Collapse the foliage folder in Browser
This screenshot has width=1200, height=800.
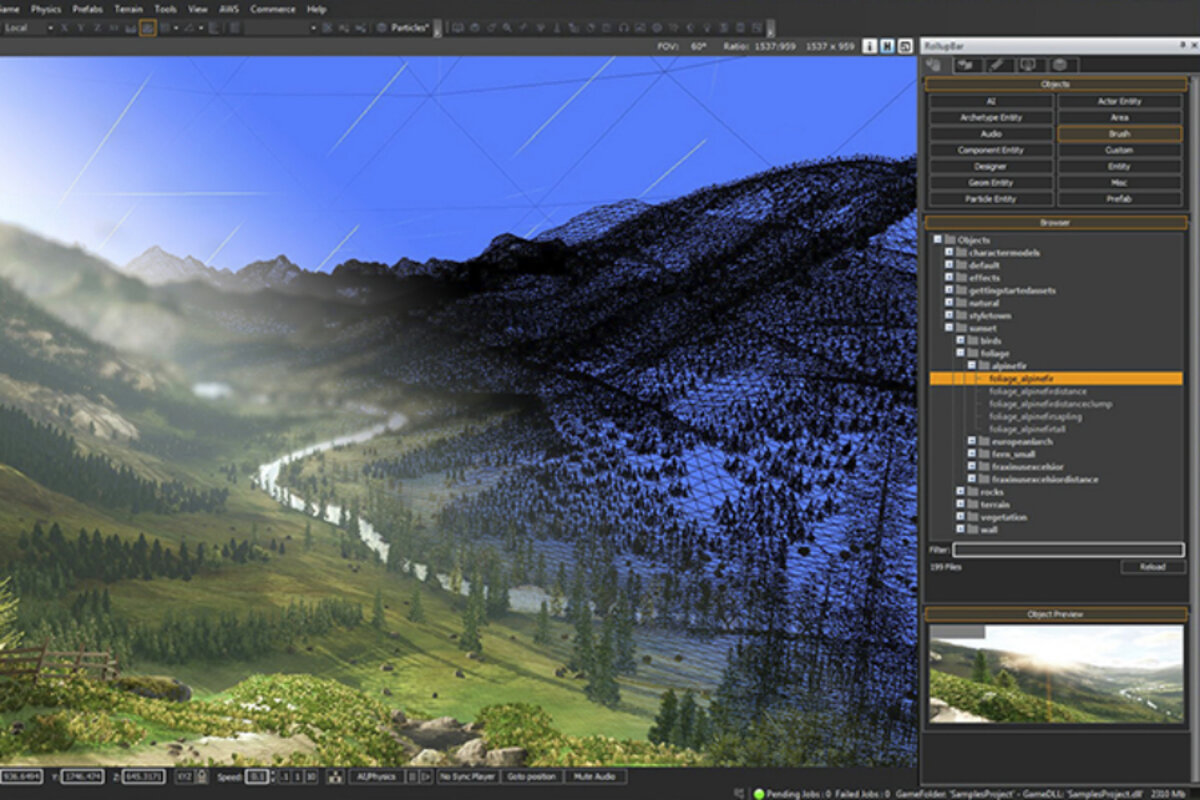(x=960, y=353)
